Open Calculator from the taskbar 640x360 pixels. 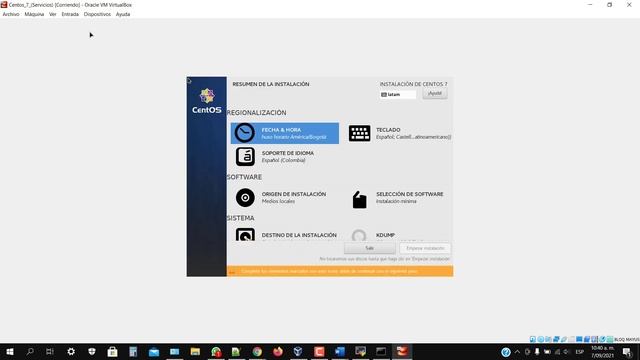coord(133,351)
